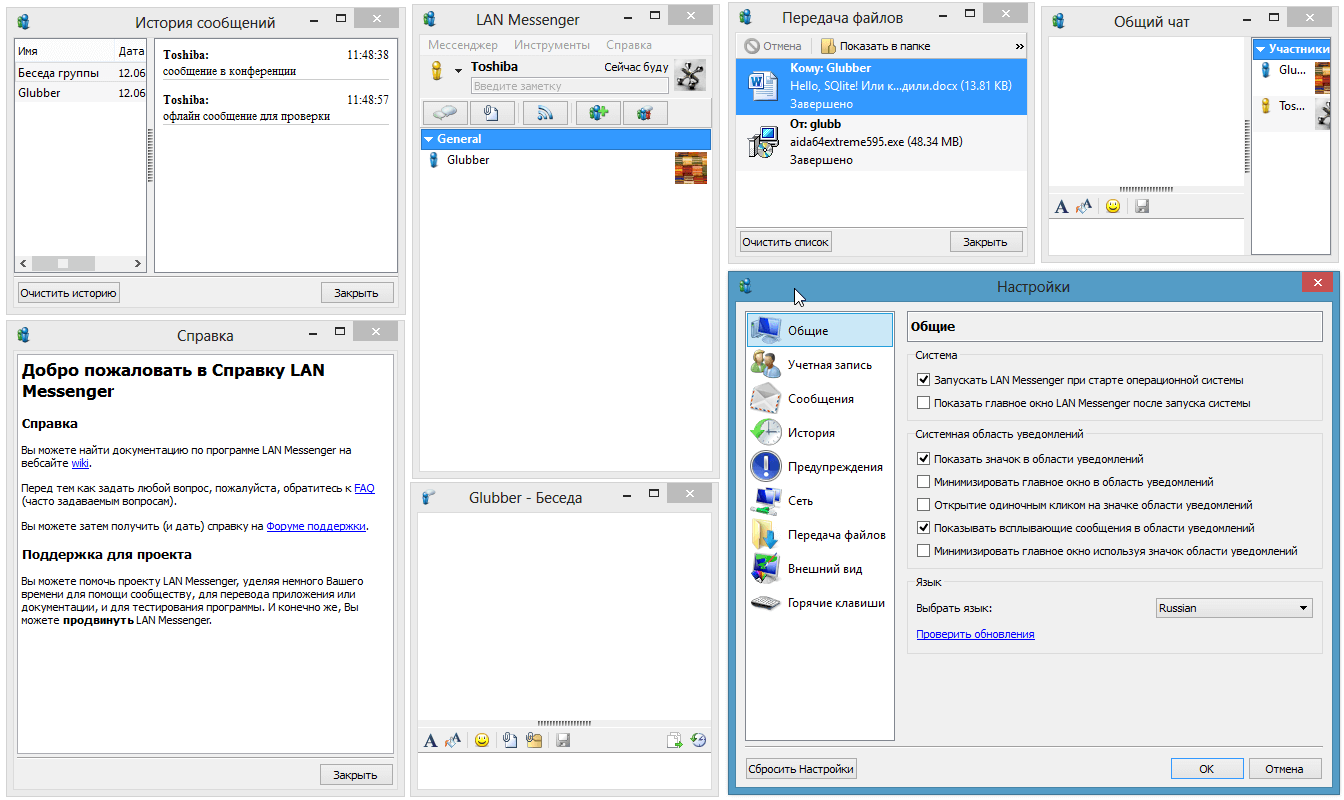Enable Минимизировать главное окно в область уведомлений
The height and width of the screenshot is (800, 1344).
tap(923, 482)
